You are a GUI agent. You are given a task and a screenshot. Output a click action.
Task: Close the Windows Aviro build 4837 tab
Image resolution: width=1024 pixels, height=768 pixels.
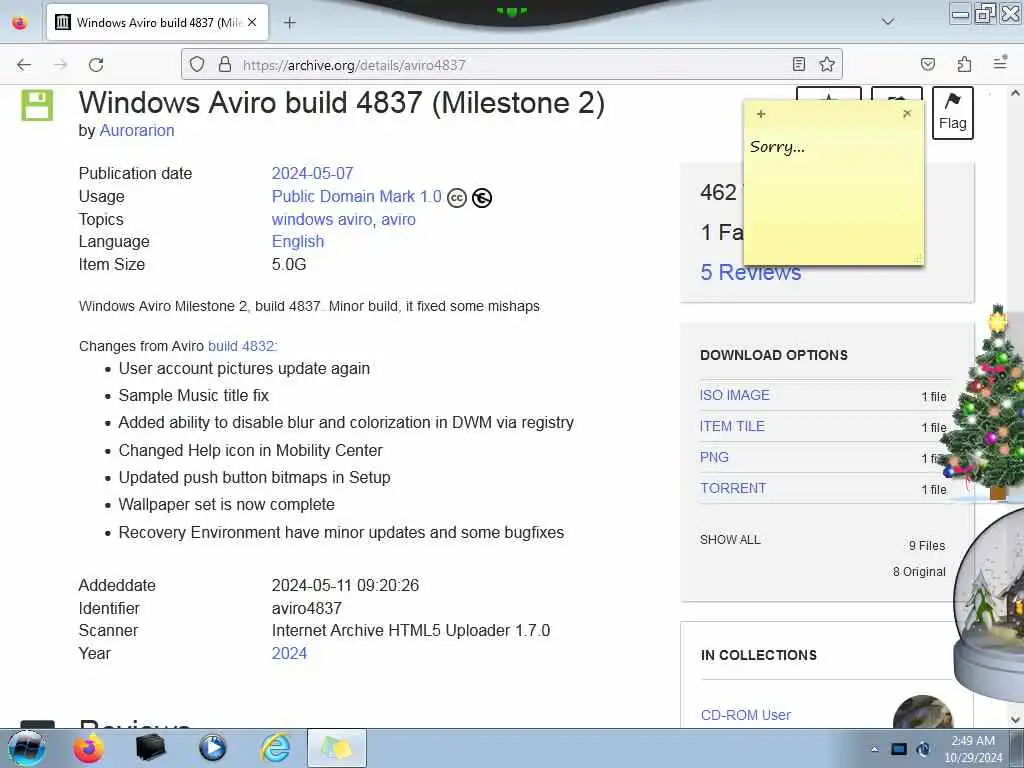252,22
